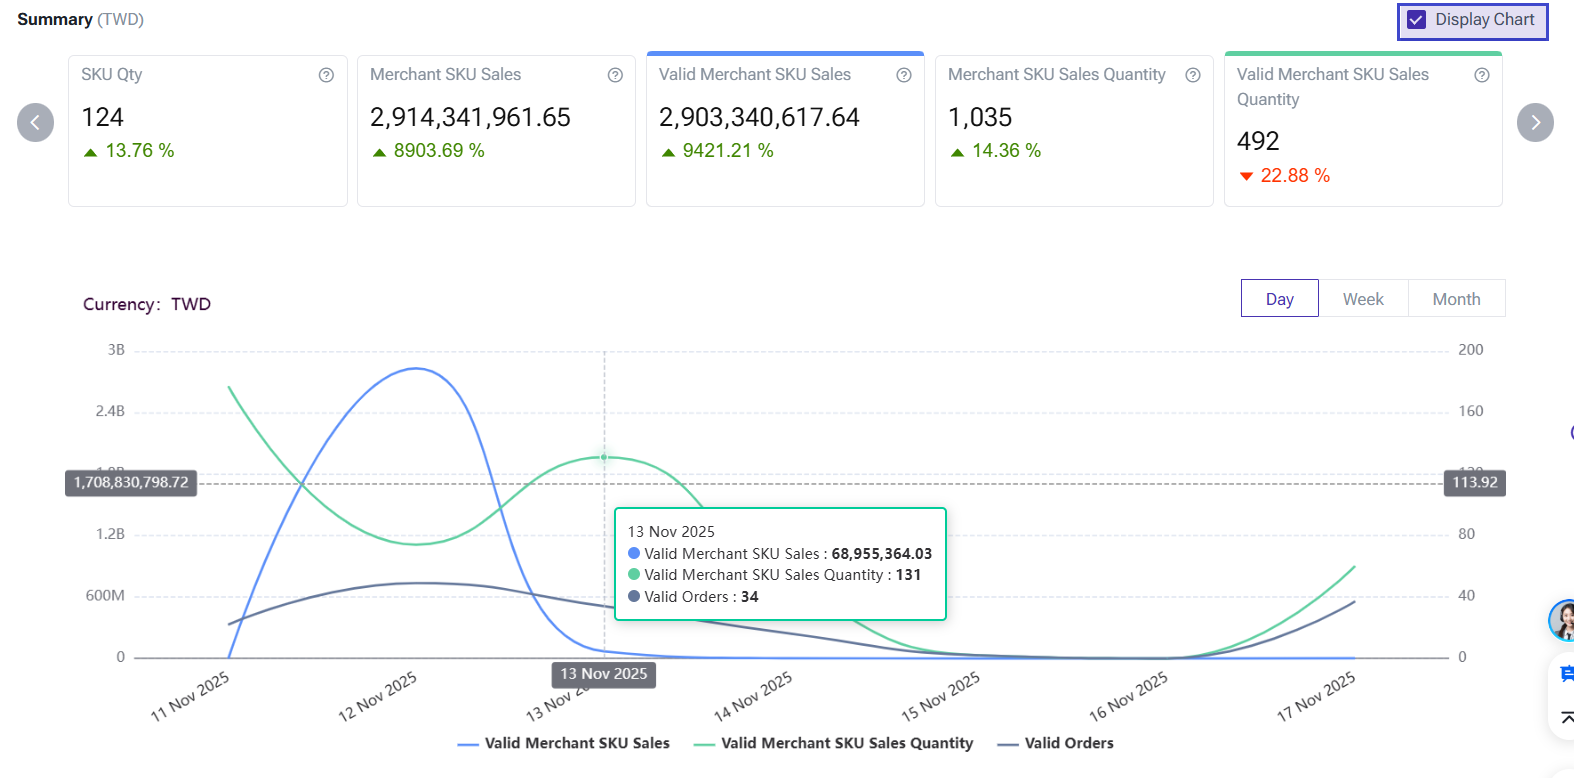Open customer support agent avatar
Image resolution: width=1574 pixels, height=778 pixels.
click(1562, 621)
